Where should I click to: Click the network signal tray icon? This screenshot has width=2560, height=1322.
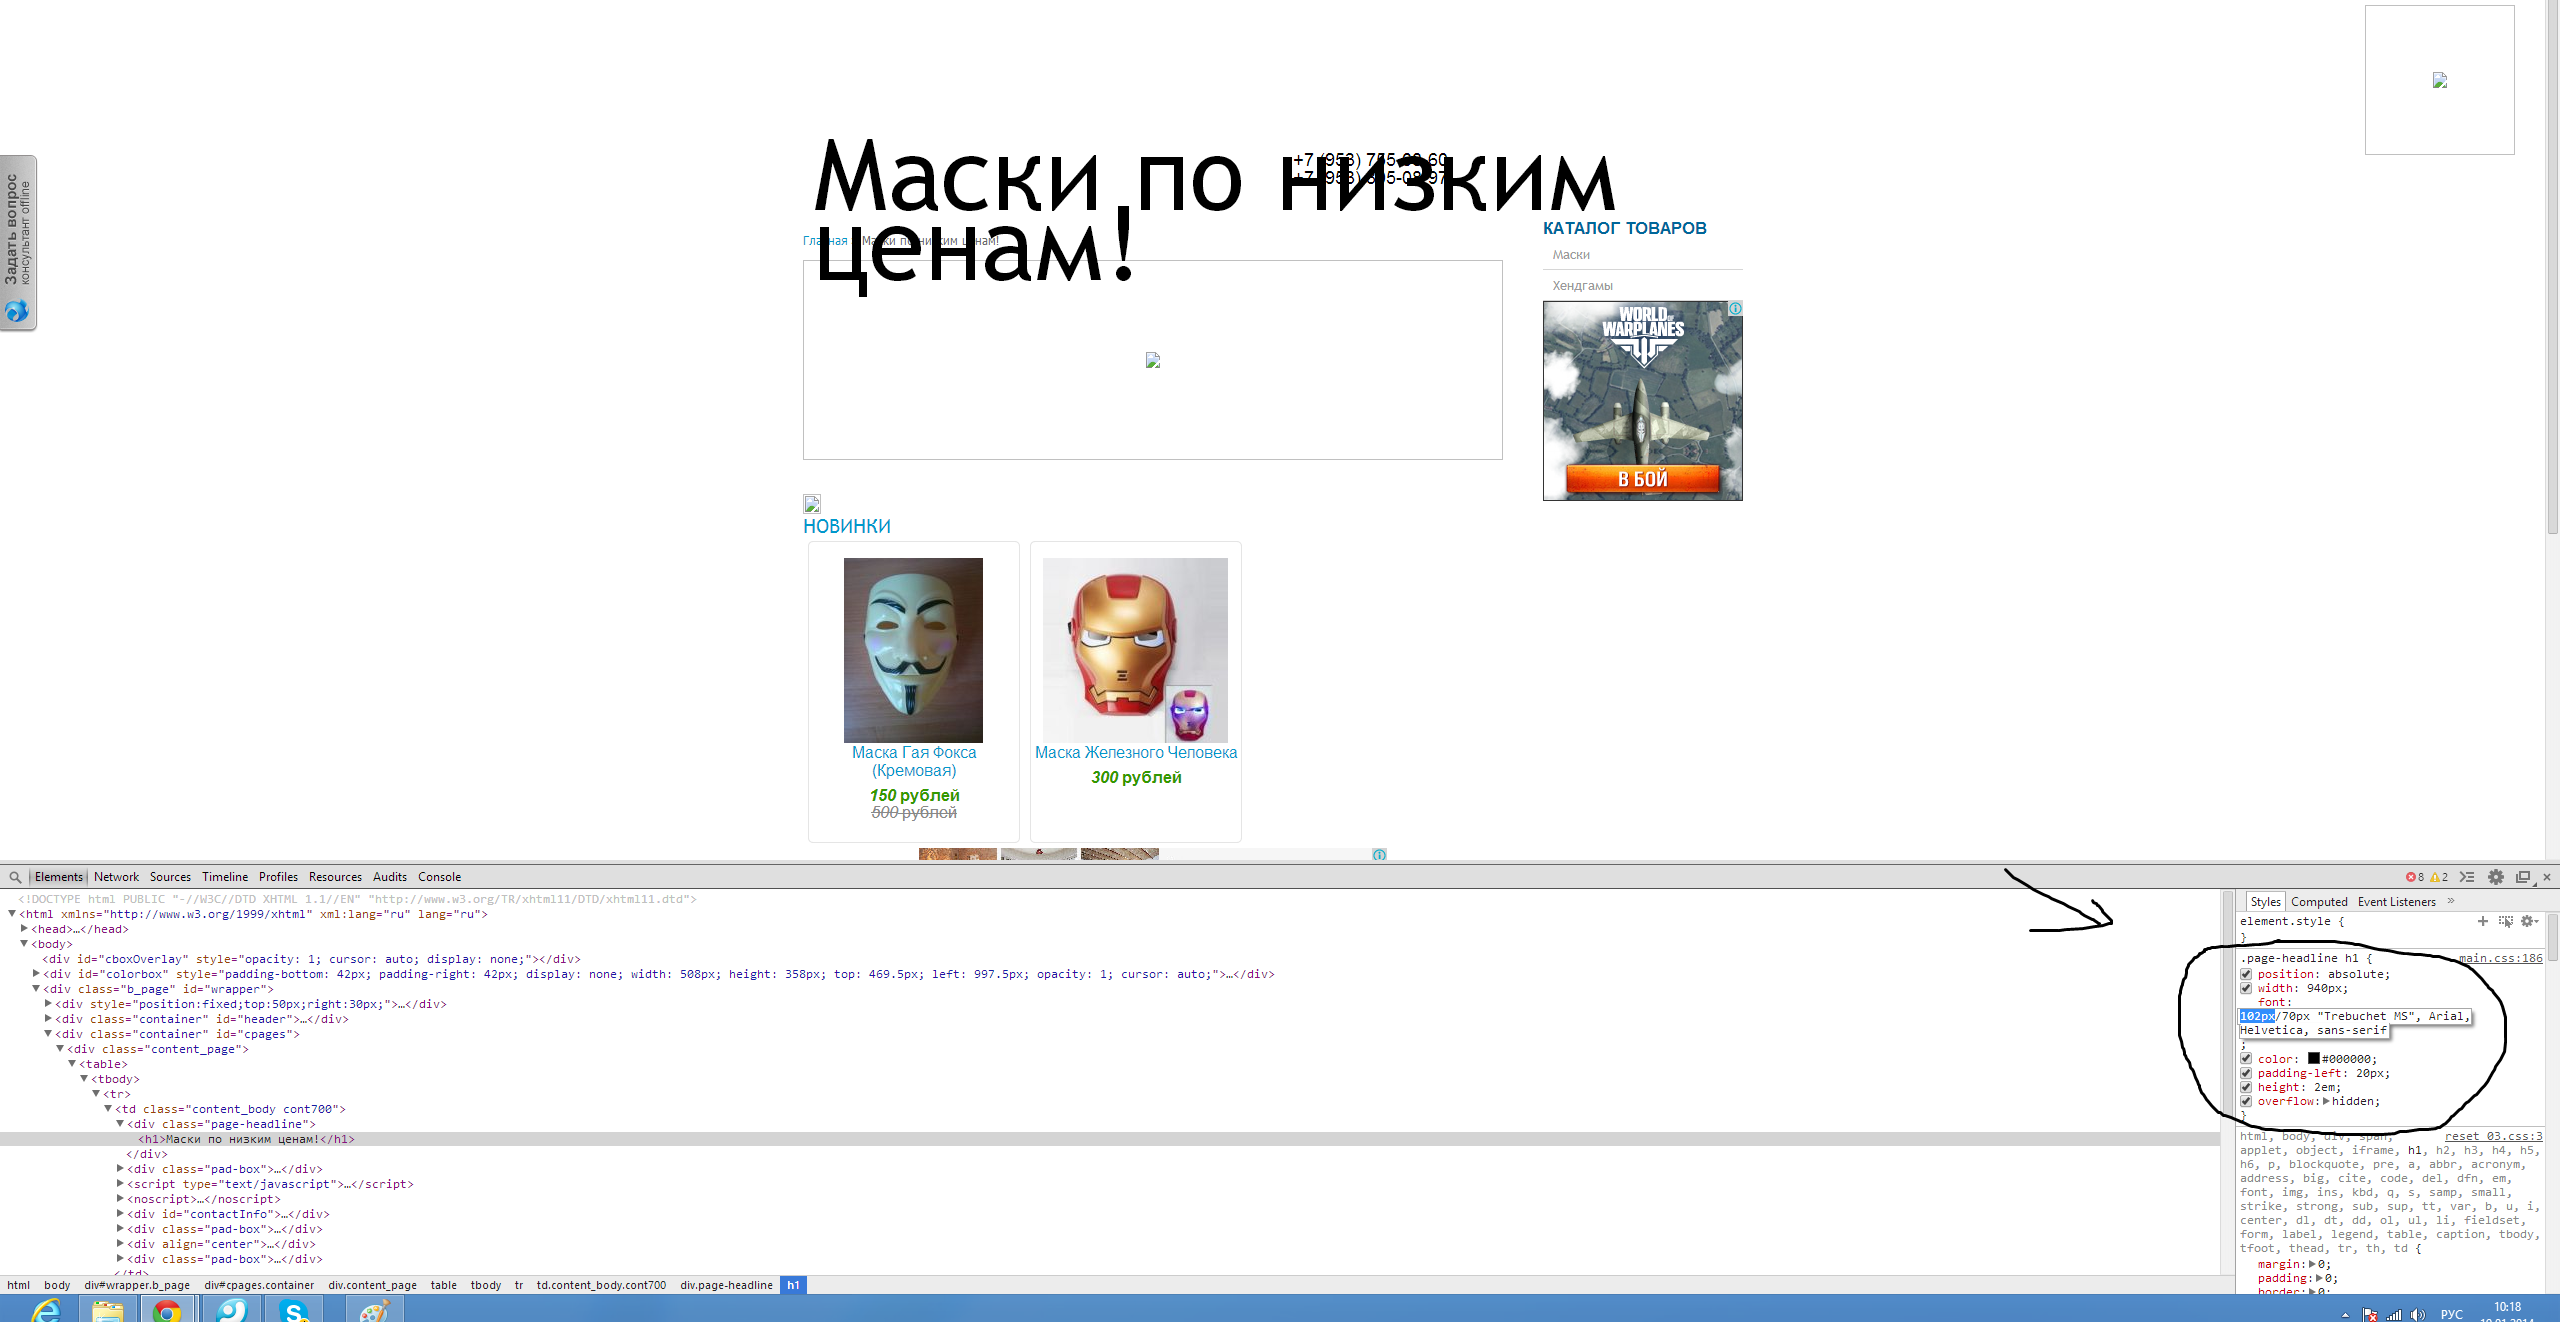coord(2394,1314)
